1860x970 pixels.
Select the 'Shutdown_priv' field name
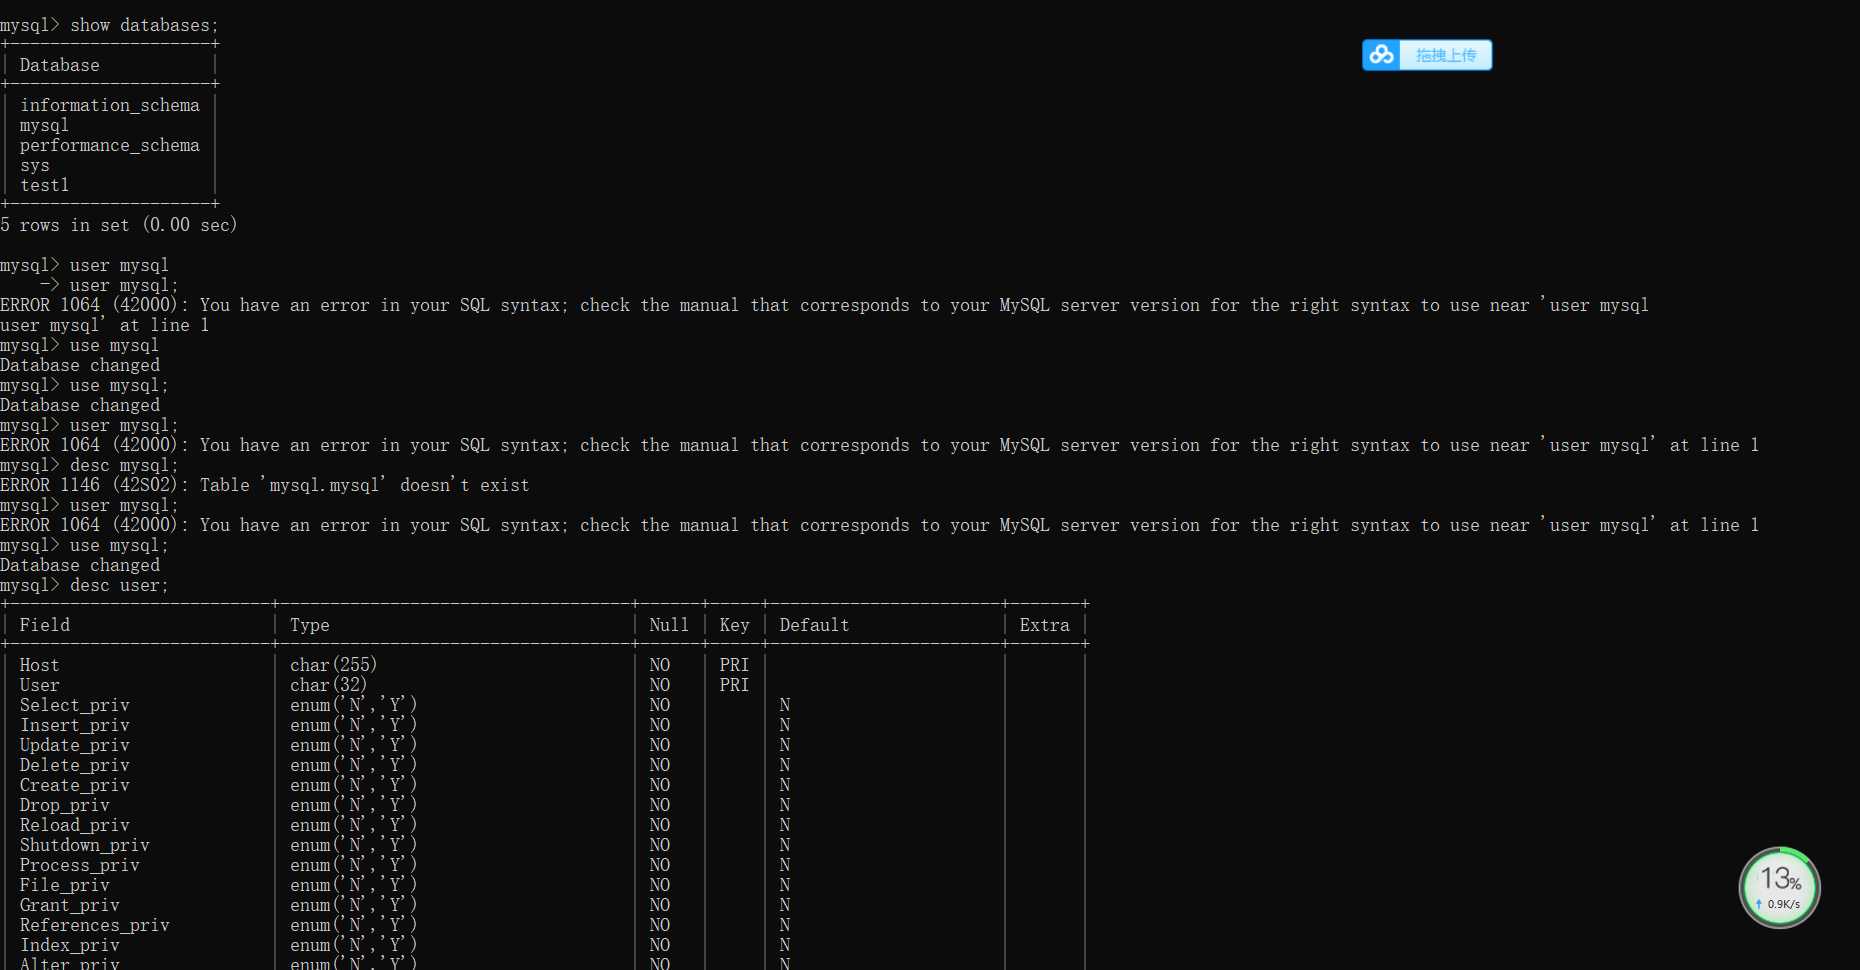(85, 845)
